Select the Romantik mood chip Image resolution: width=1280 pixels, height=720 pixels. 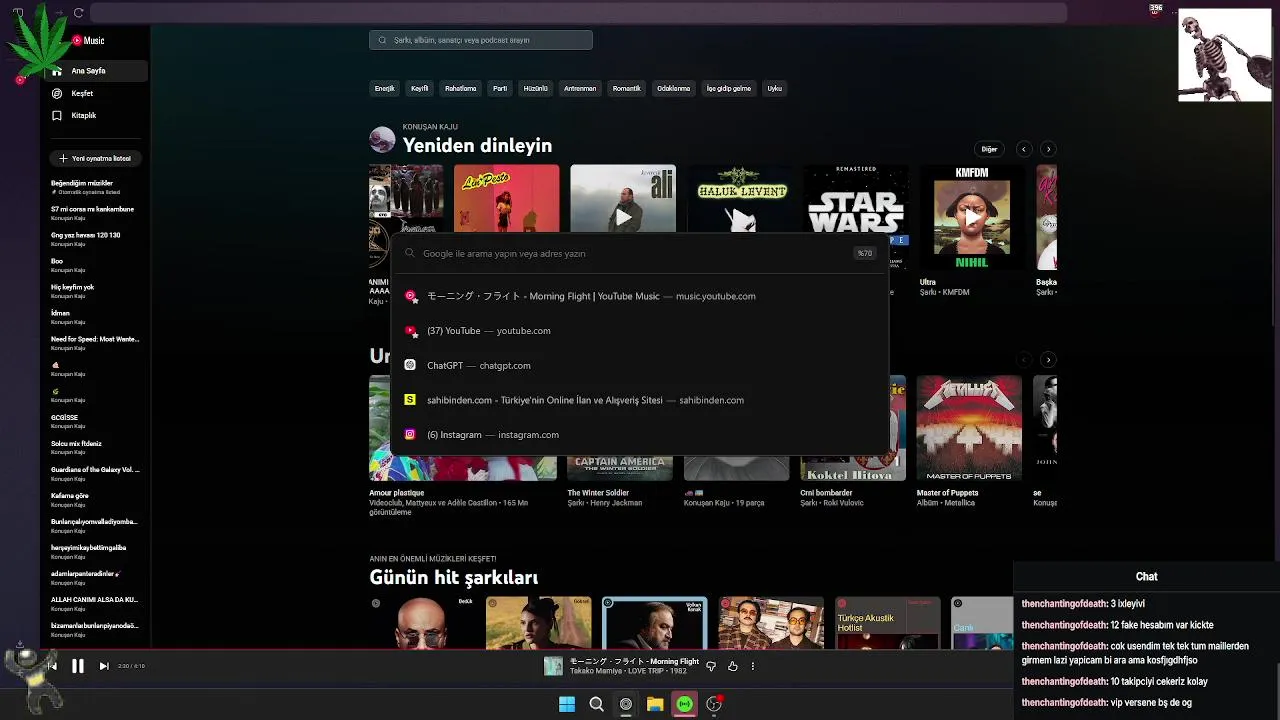(x=626, y=88)
